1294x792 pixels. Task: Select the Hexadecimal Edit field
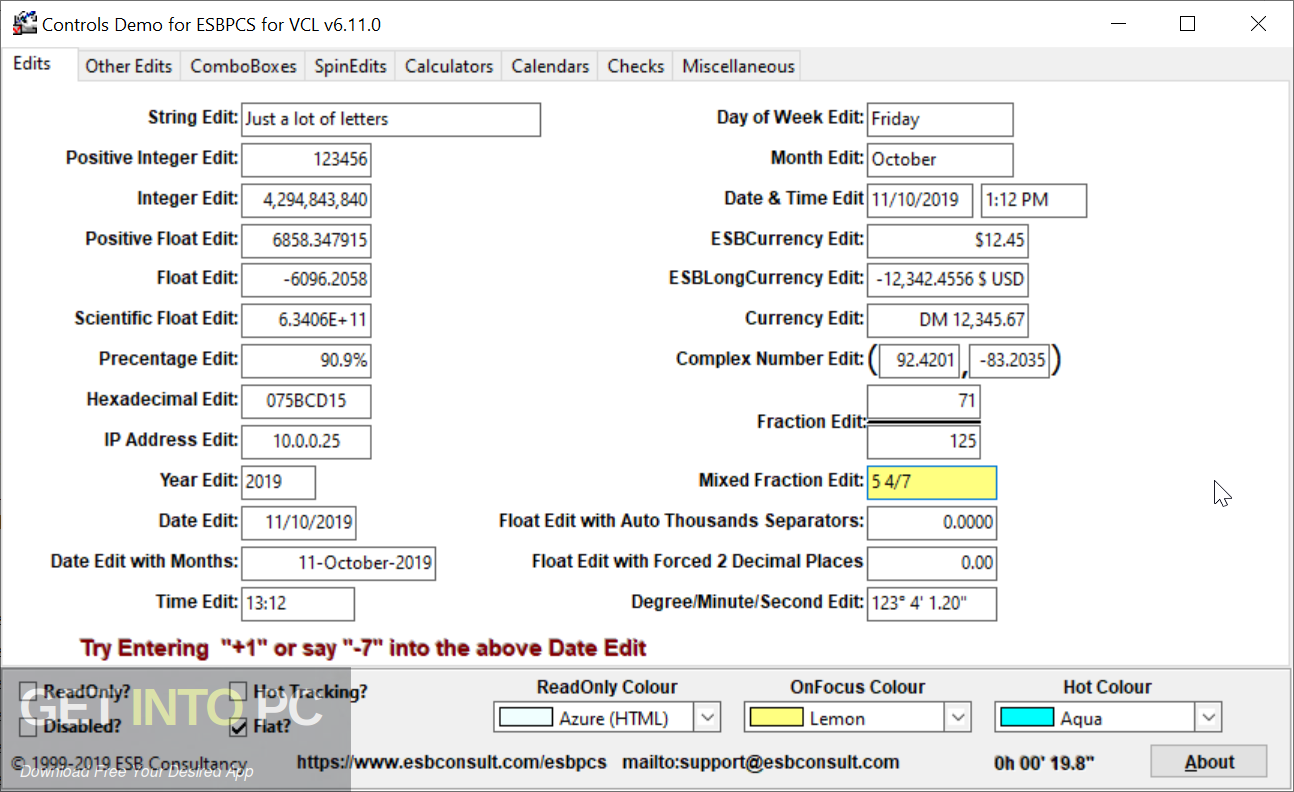(x=306, y=401)
